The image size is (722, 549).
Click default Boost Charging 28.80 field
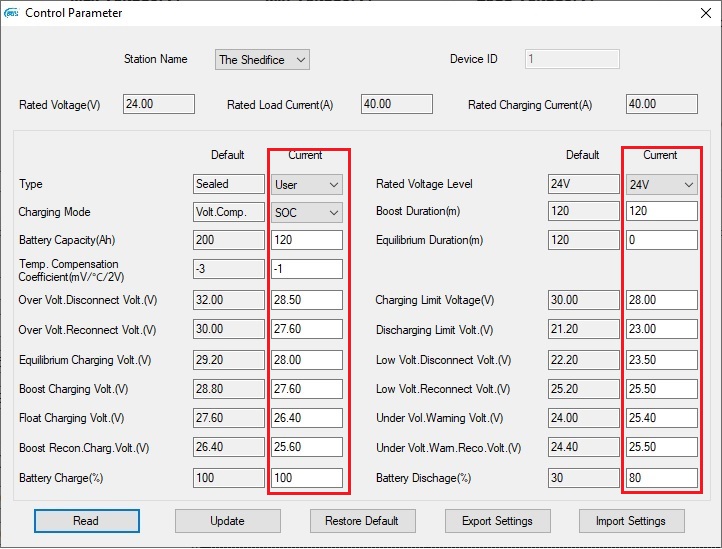point(229,389)
